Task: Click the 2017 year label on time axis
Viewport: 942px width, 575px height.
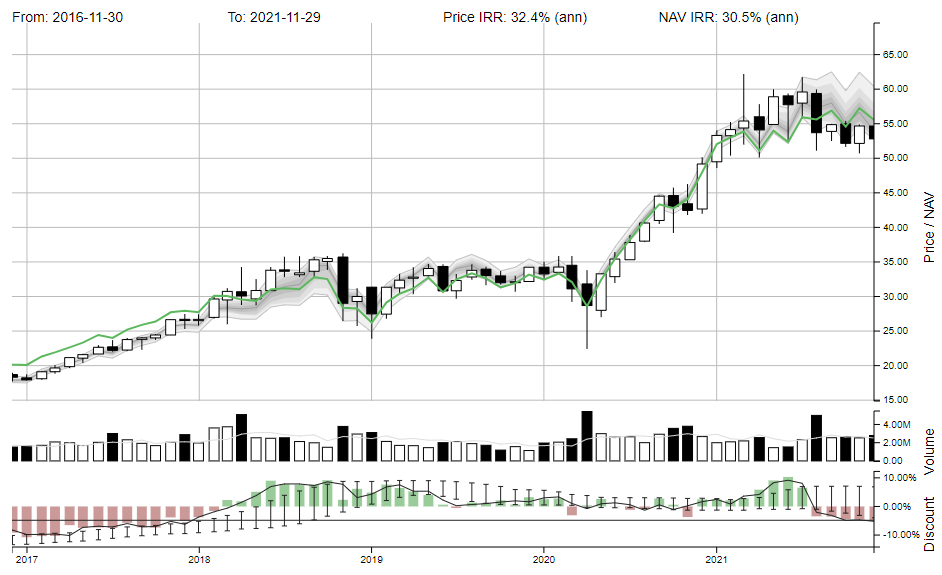Action: (x=26, y=560)
